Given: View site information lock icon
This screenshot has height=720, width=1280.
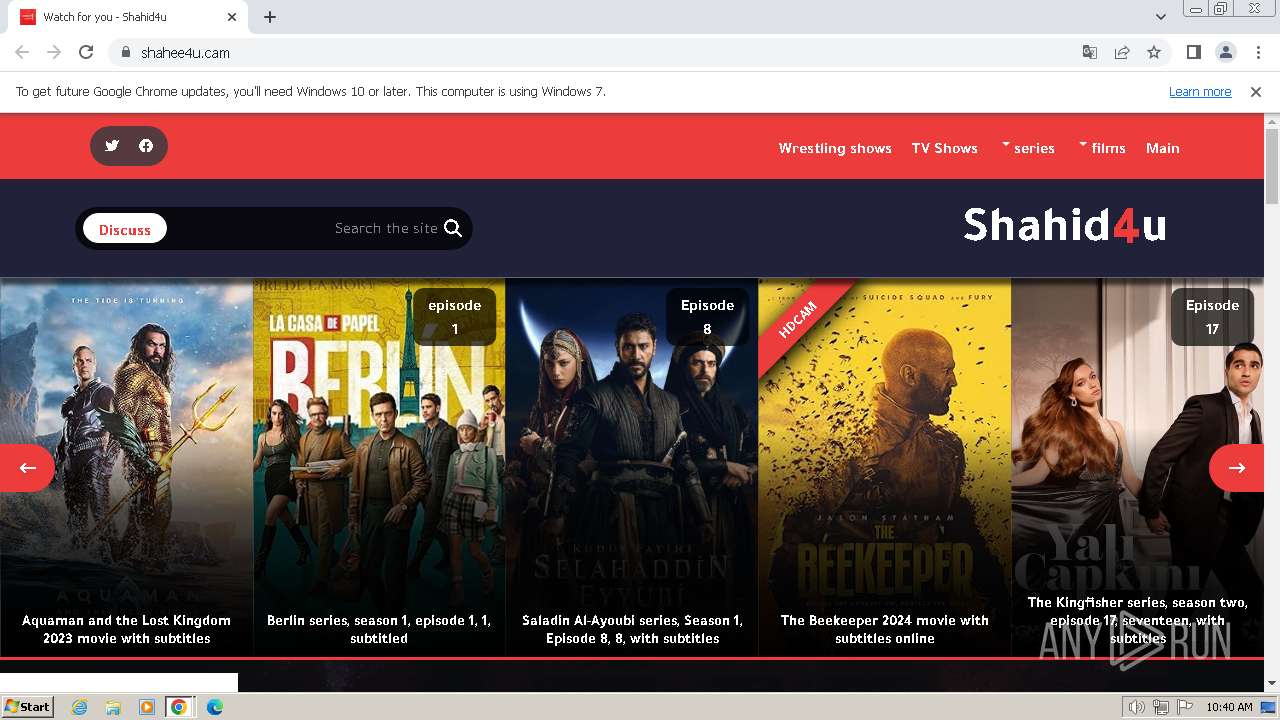Looking at the screenshot, I should tap(126, 52).
